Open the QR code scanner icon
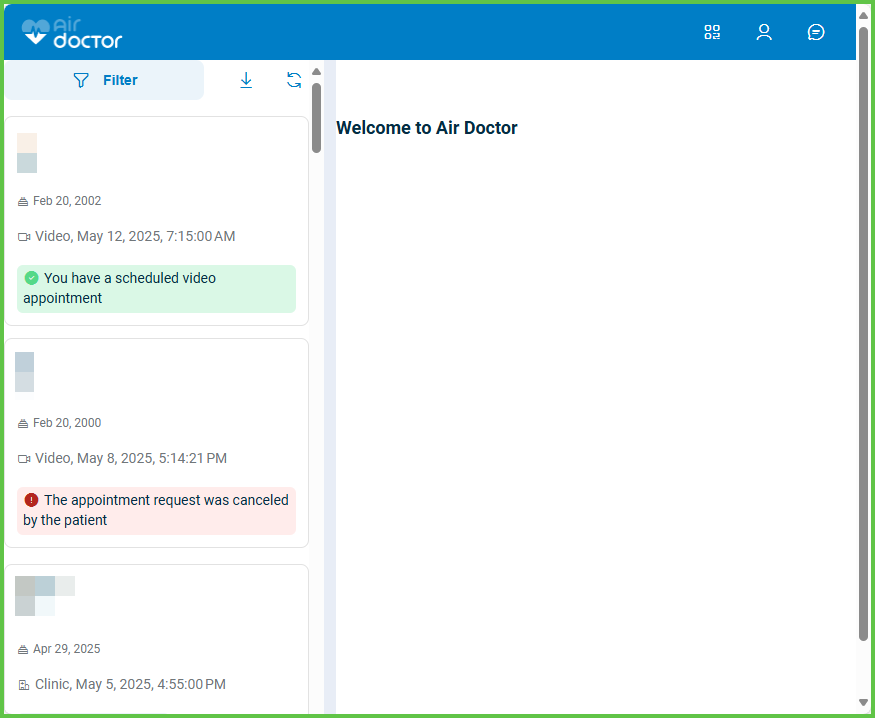This screenshot has height=718, width=875. 712,32
